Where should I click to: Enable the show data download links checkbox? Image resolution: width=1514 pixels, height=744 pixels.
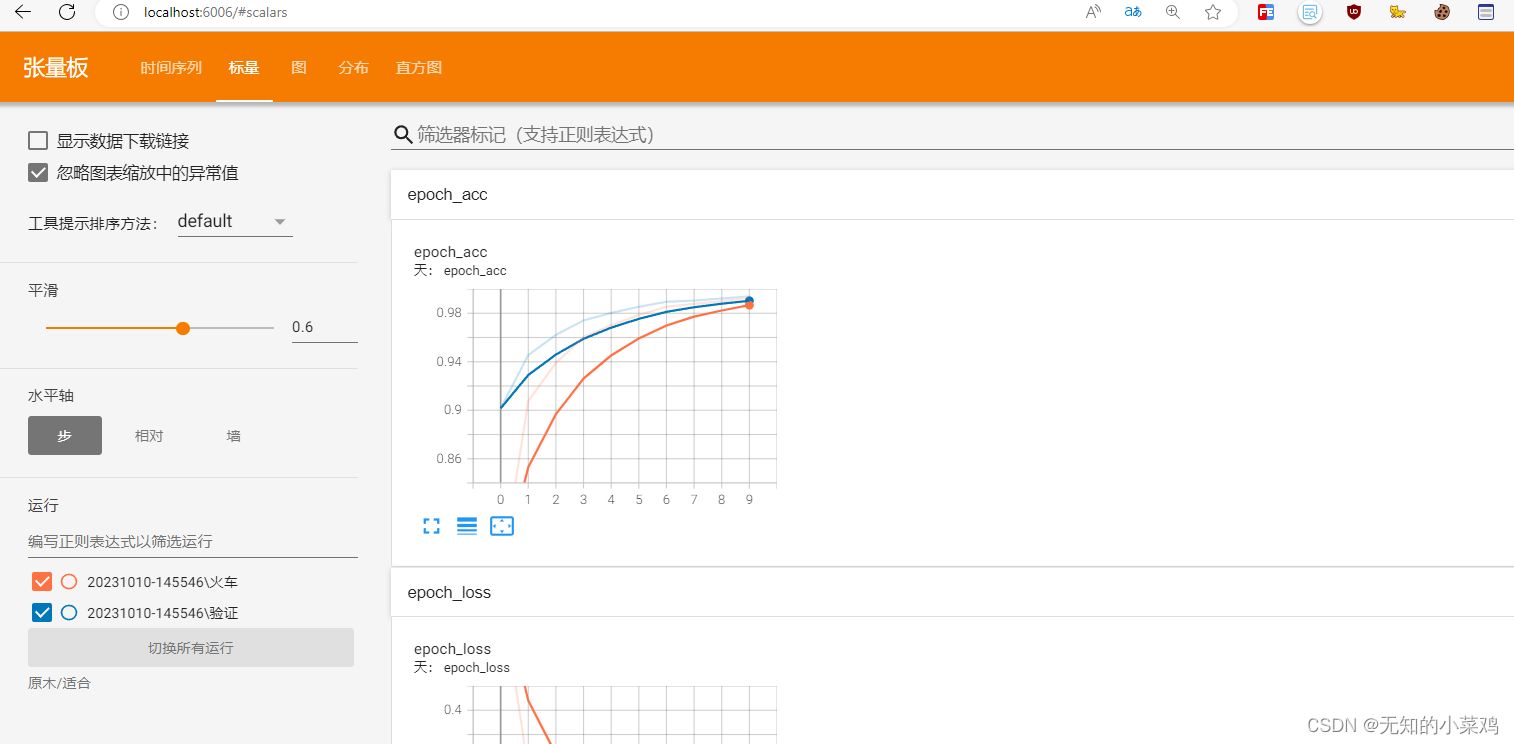click(38, 141)
